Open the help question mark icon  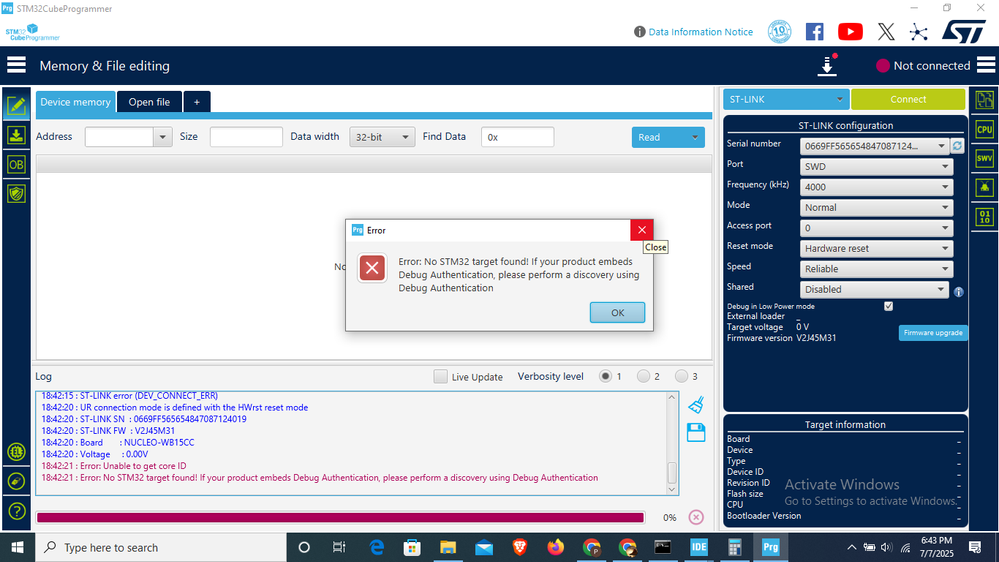tap(17, 511)
